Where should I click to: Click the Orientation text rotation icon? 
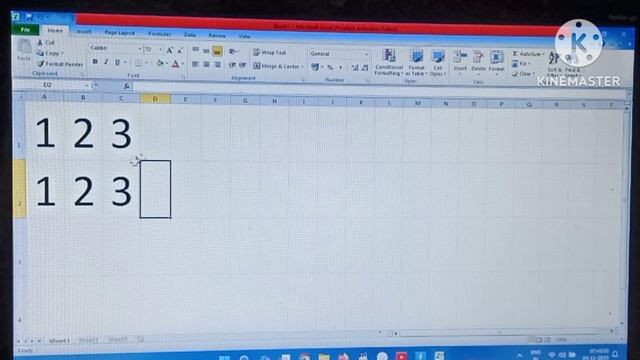coord(233,51)
